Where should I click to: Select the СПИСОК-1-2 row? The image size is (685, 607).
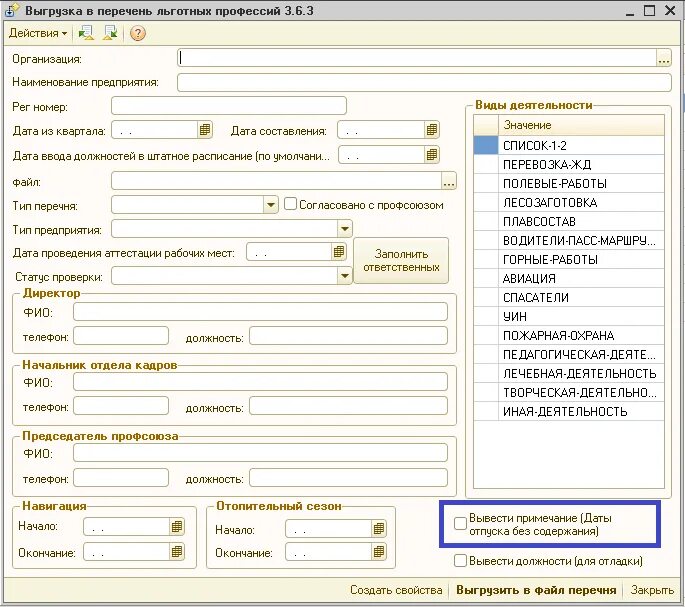click(x=569, y=146)
